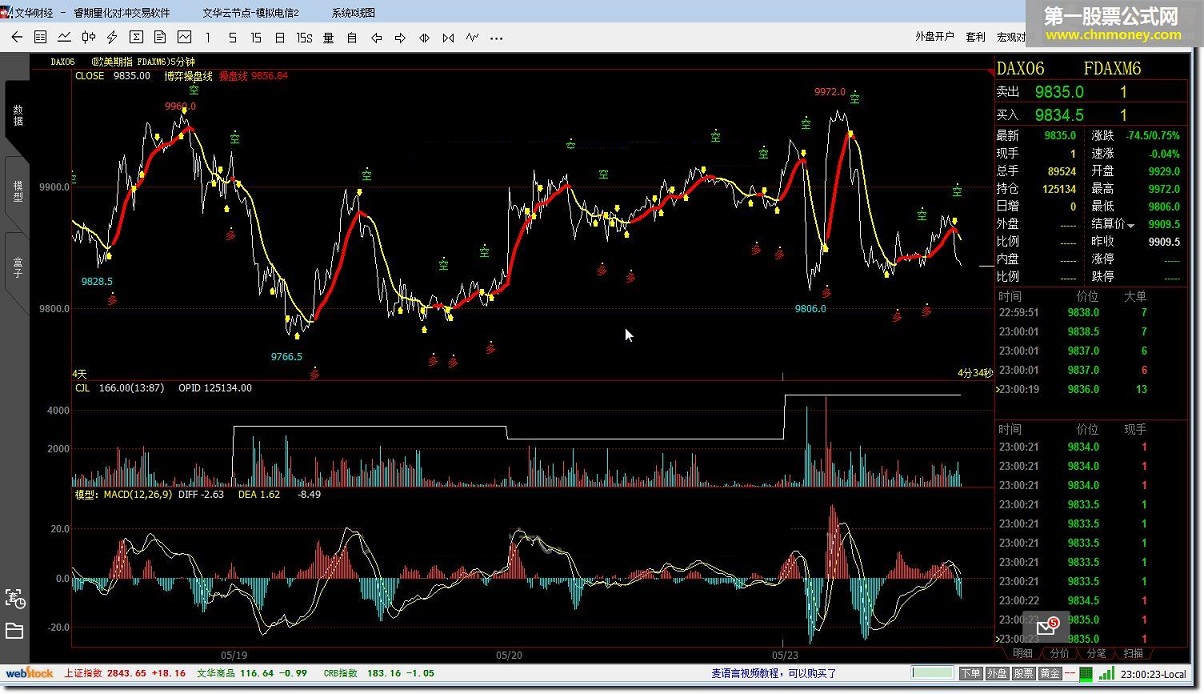
Task: Open the more options ellipsis
Action: [496, 38]
